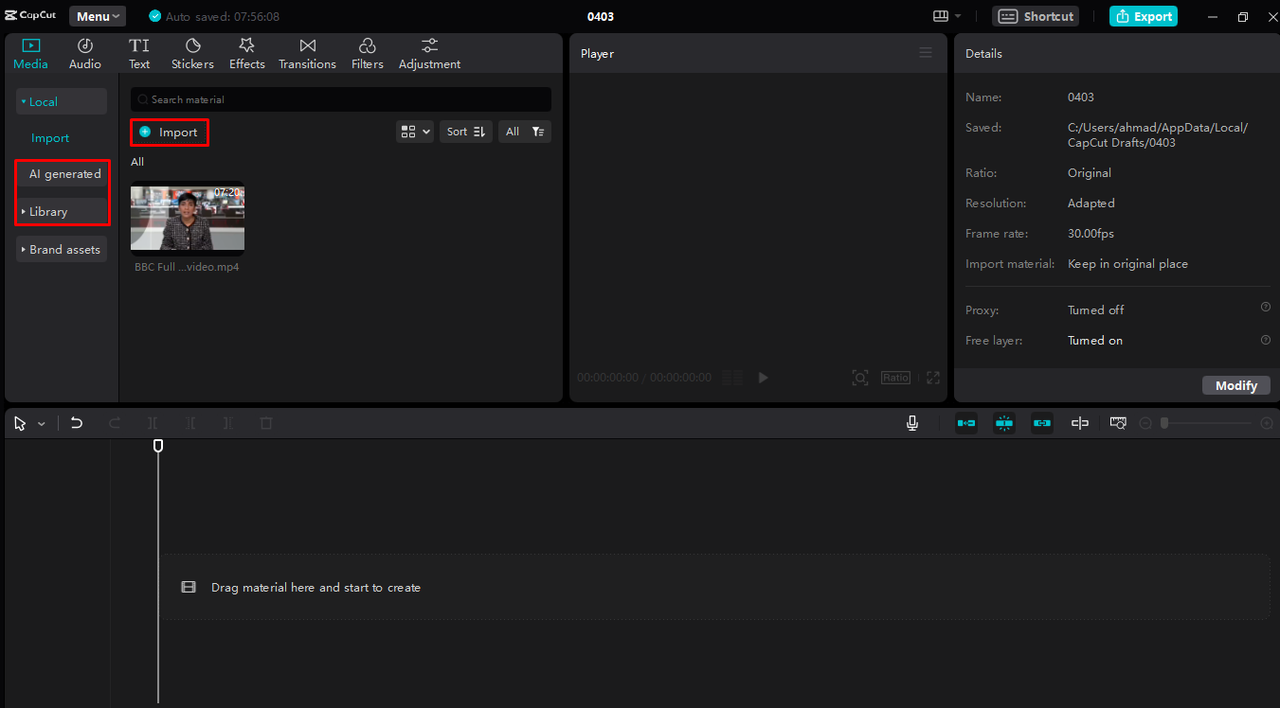Open the Menu dropdown
The width and height of the screenshot is (1280, 708).
pos(98,16)
